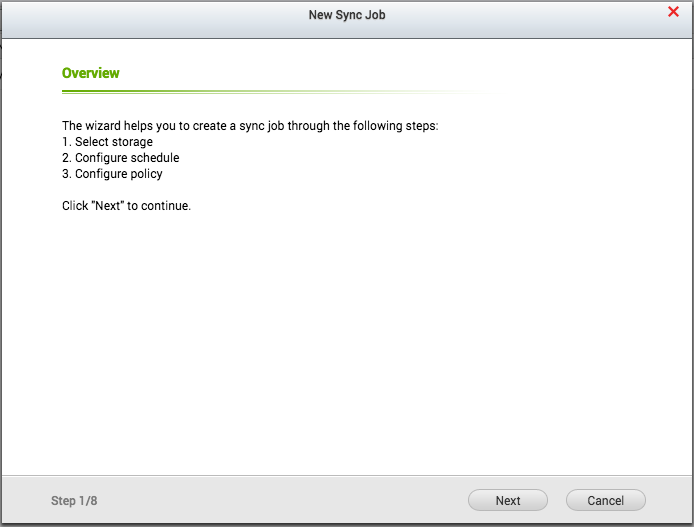
Task: Click the Step 1/8 progress indicator
Action: coord(75,500)
